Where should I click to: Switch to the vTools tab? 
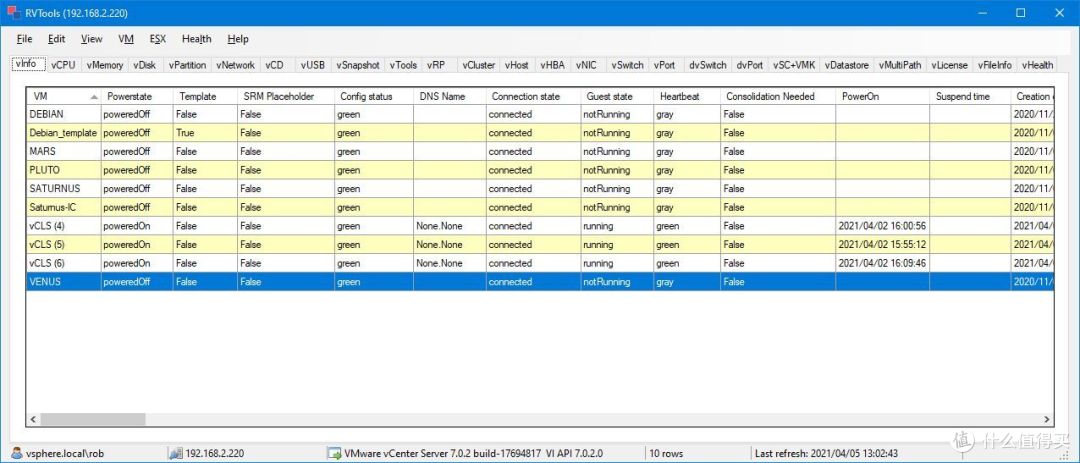403,65
